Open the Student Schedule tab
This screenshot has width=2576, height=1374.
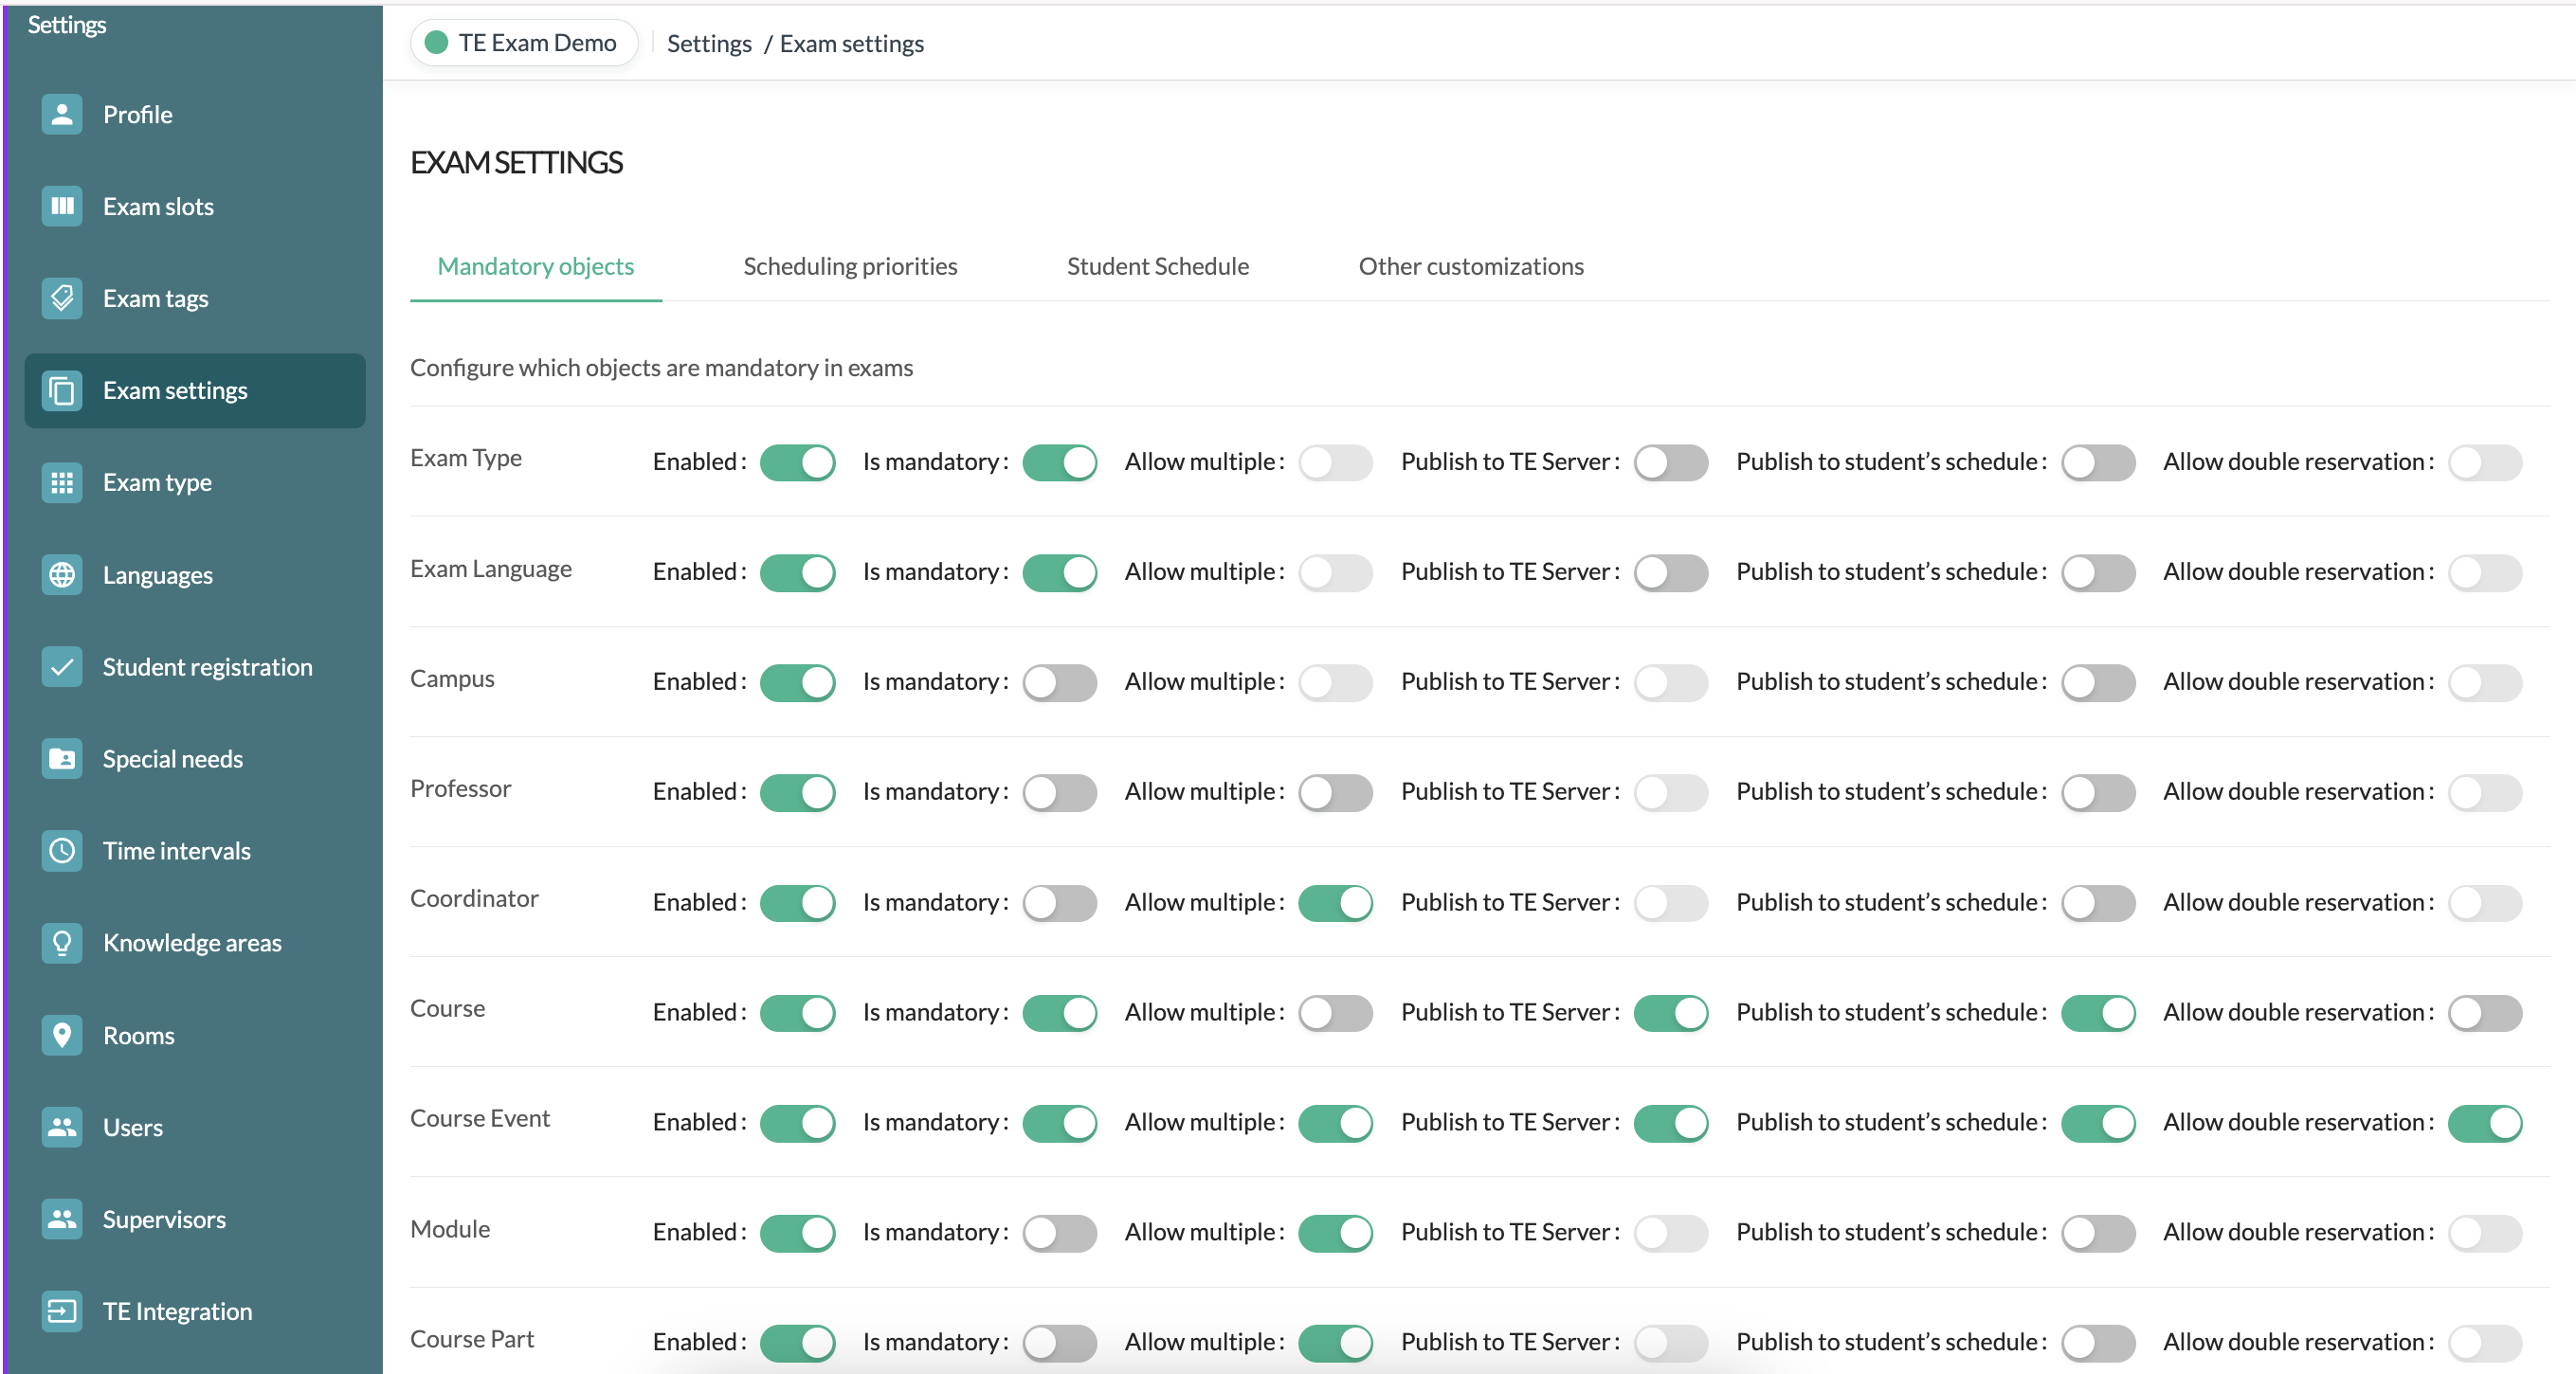pos(1158,266)
